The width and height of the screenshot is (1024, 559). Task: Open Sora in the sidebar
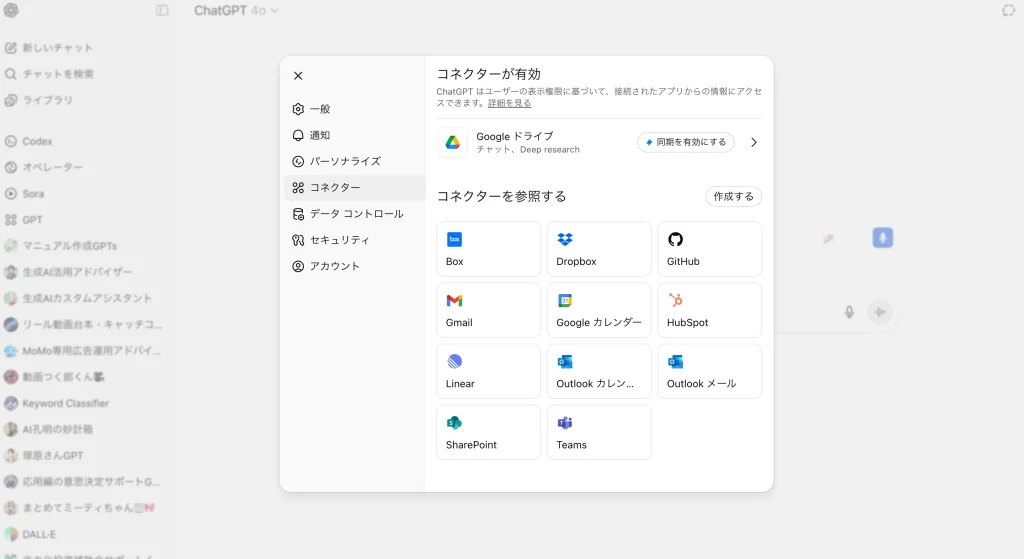coord(25,193)
